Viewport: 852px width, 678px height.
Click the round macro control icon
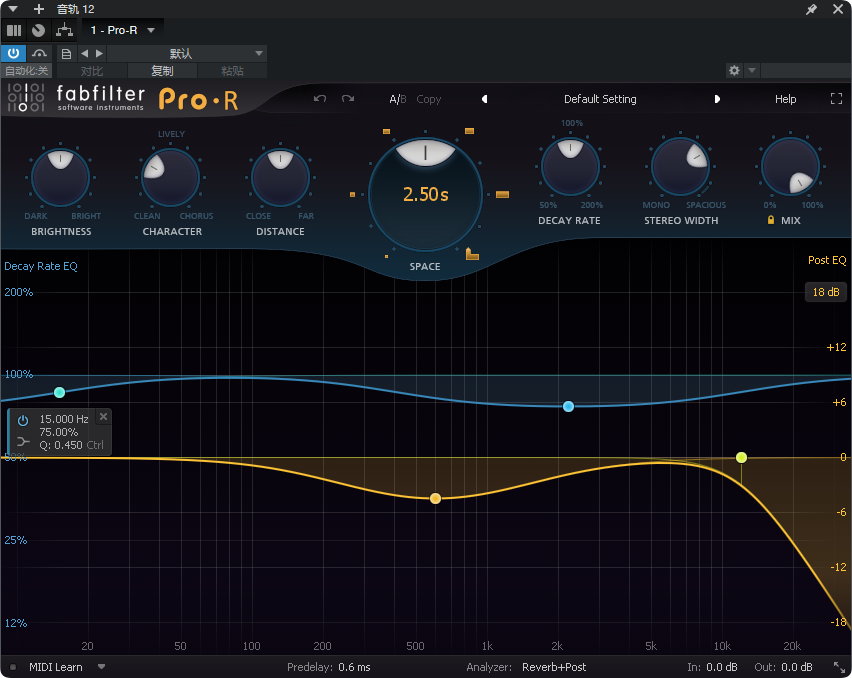[x=38, y=30]
